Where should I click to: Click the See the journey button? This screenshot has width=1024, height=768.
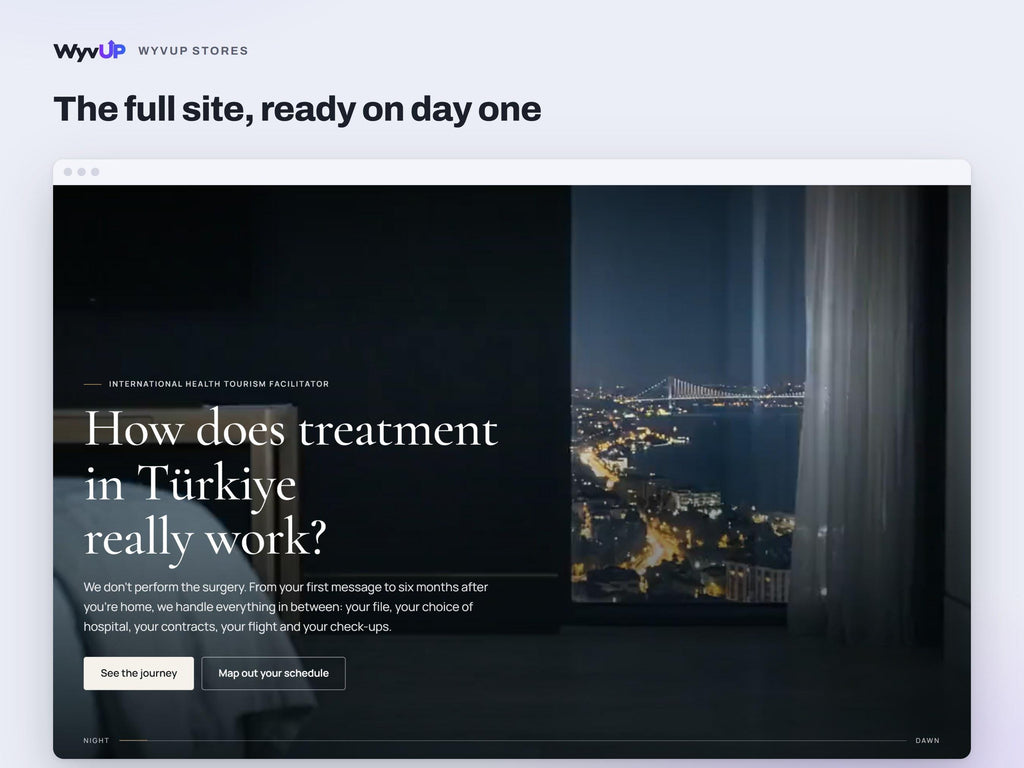click(x=138, y=673)
